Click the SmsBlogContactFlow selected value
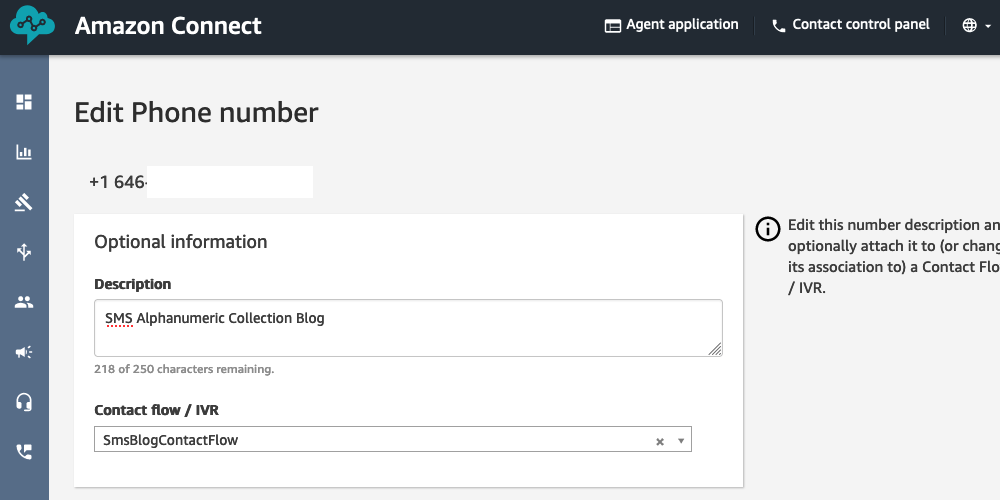 tap(171, 440)
